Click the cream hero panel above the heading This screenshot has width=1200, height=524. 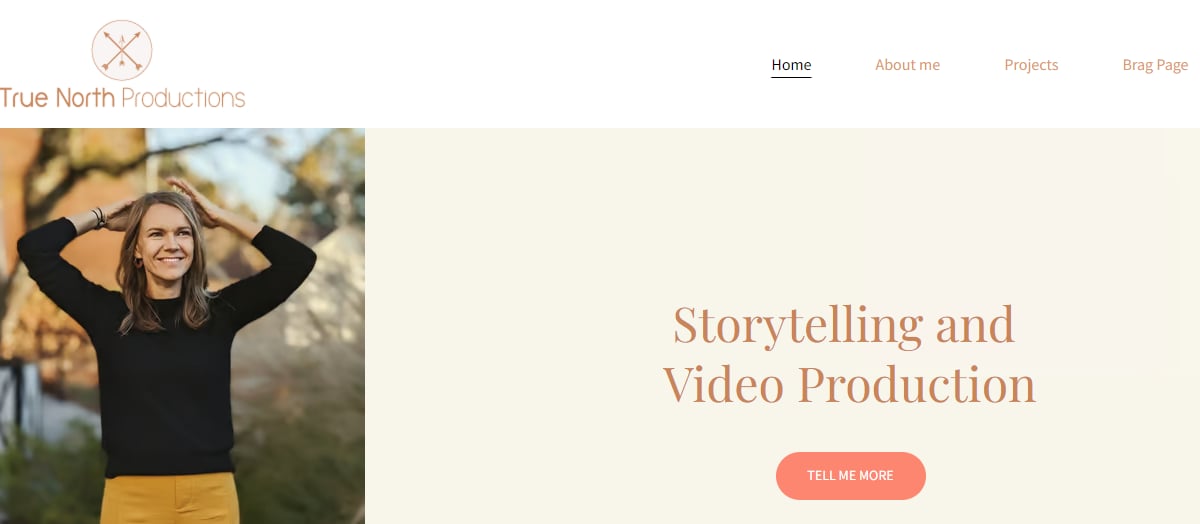pyautogui.click(x=782, y=210)
